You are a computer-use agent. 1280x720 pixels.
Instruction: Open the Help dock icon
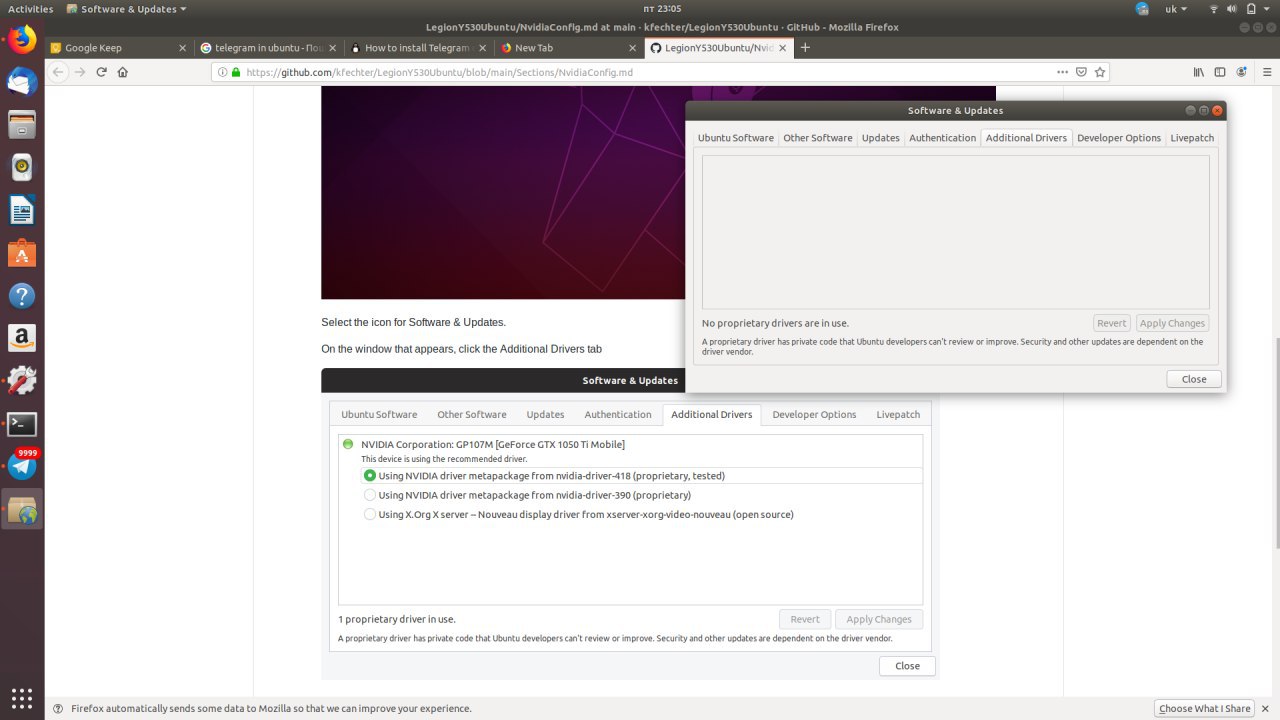[x=22, y=296]
